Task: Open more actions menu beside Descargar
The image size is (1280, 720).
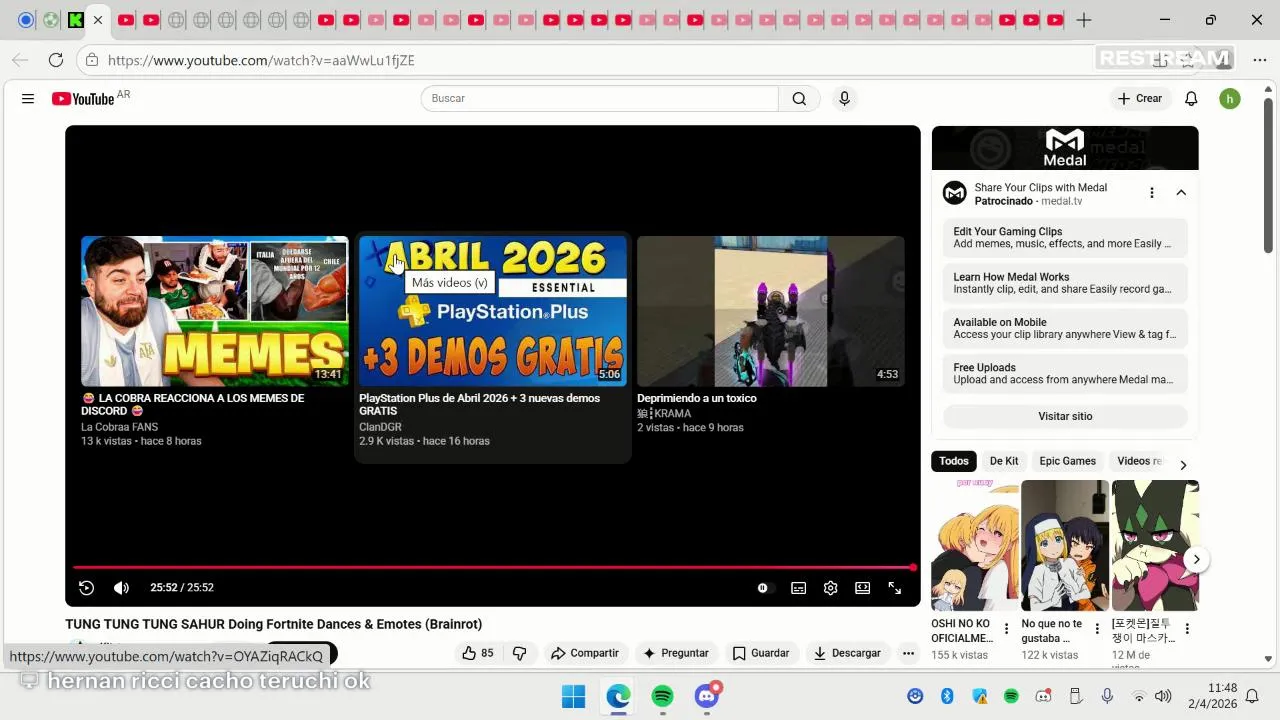Action: (908, 653)
